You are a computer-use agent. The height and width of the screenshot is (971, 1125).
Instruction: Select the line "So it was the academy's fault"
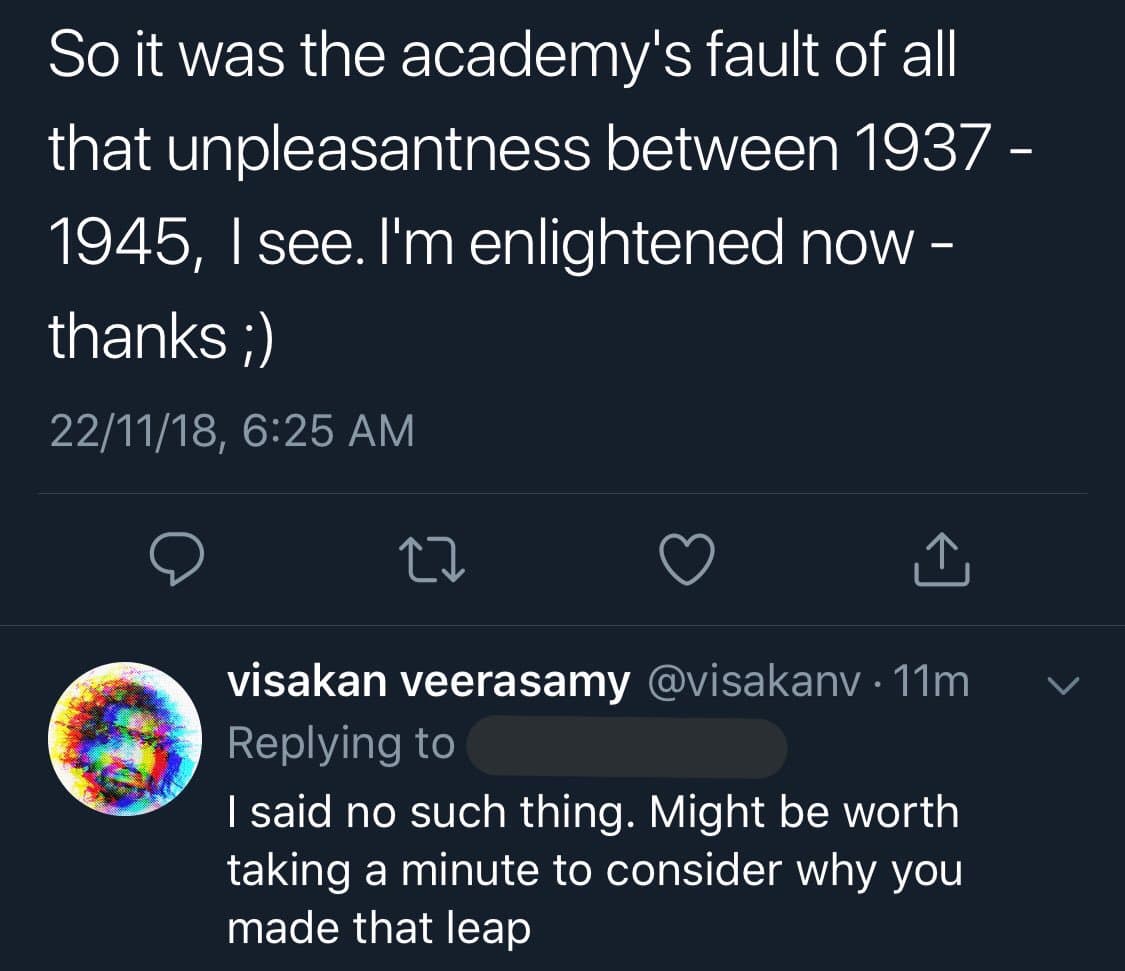point(502,60)
